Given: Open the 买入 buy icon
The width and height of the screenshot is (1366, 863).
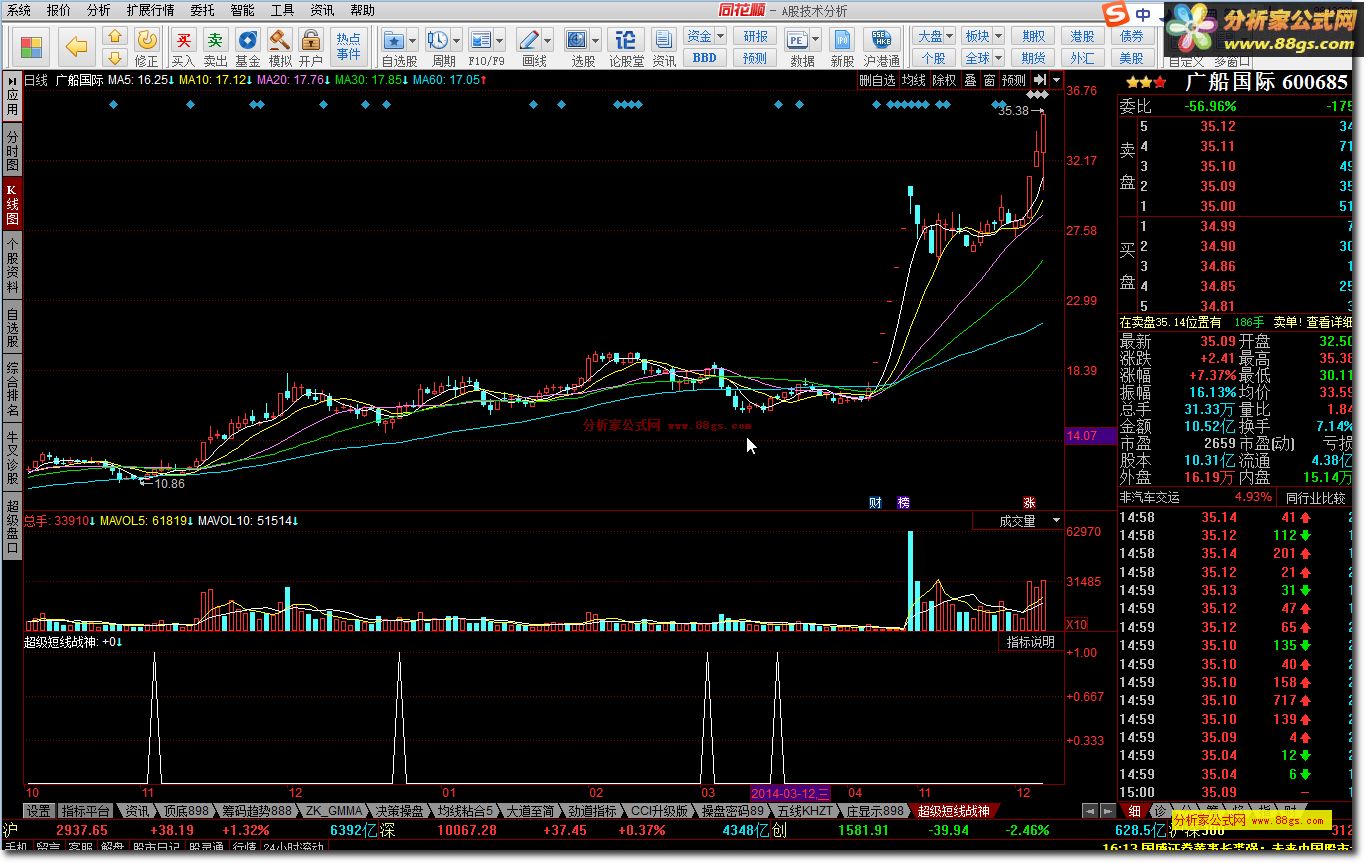Looking at the screenshot, I should point(183,39).
